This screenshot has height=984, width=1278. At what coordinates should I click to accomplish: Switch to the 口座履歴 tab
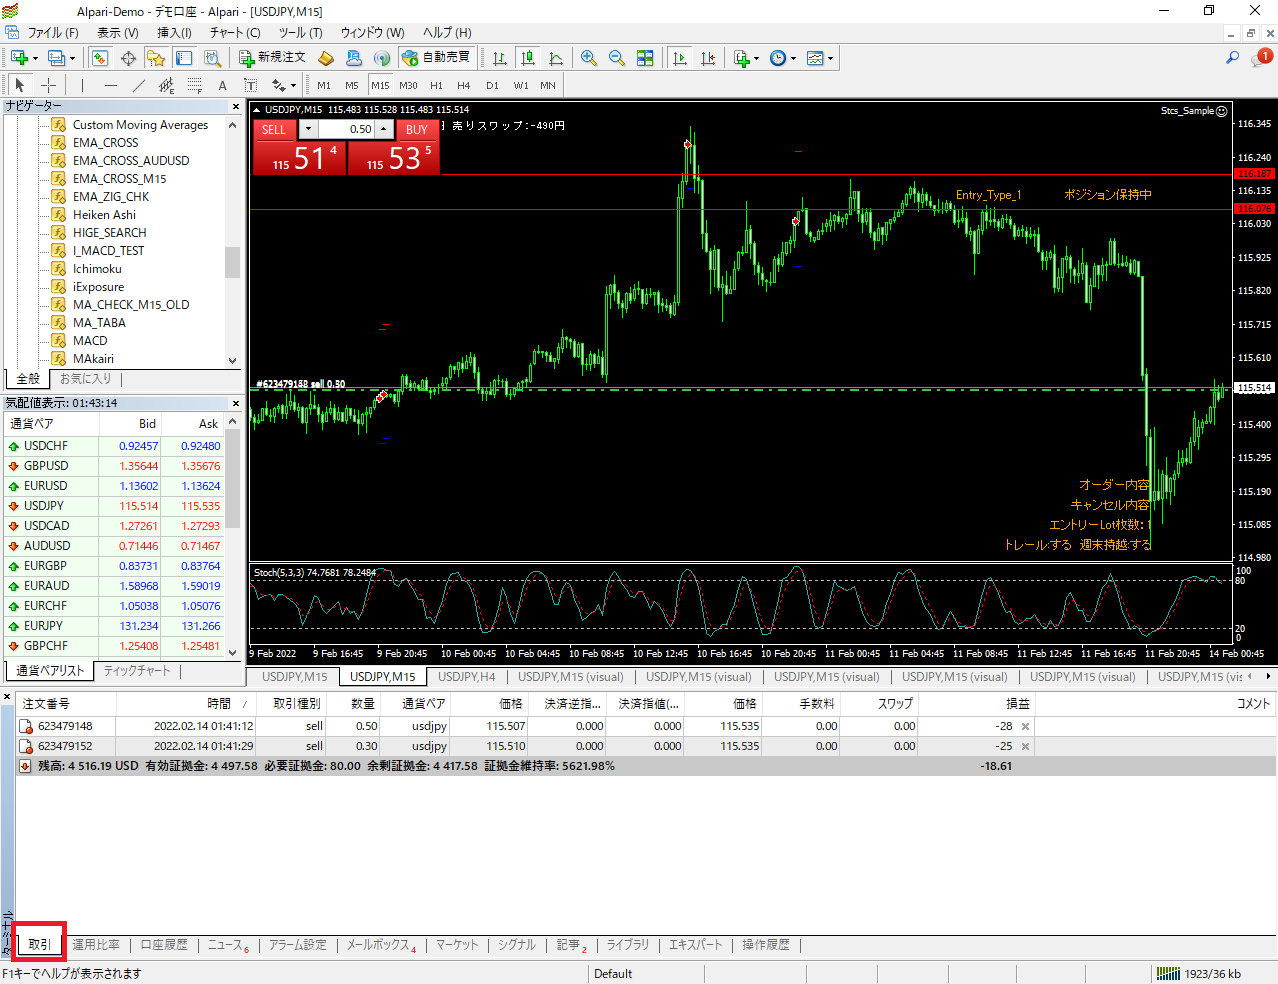164,945
